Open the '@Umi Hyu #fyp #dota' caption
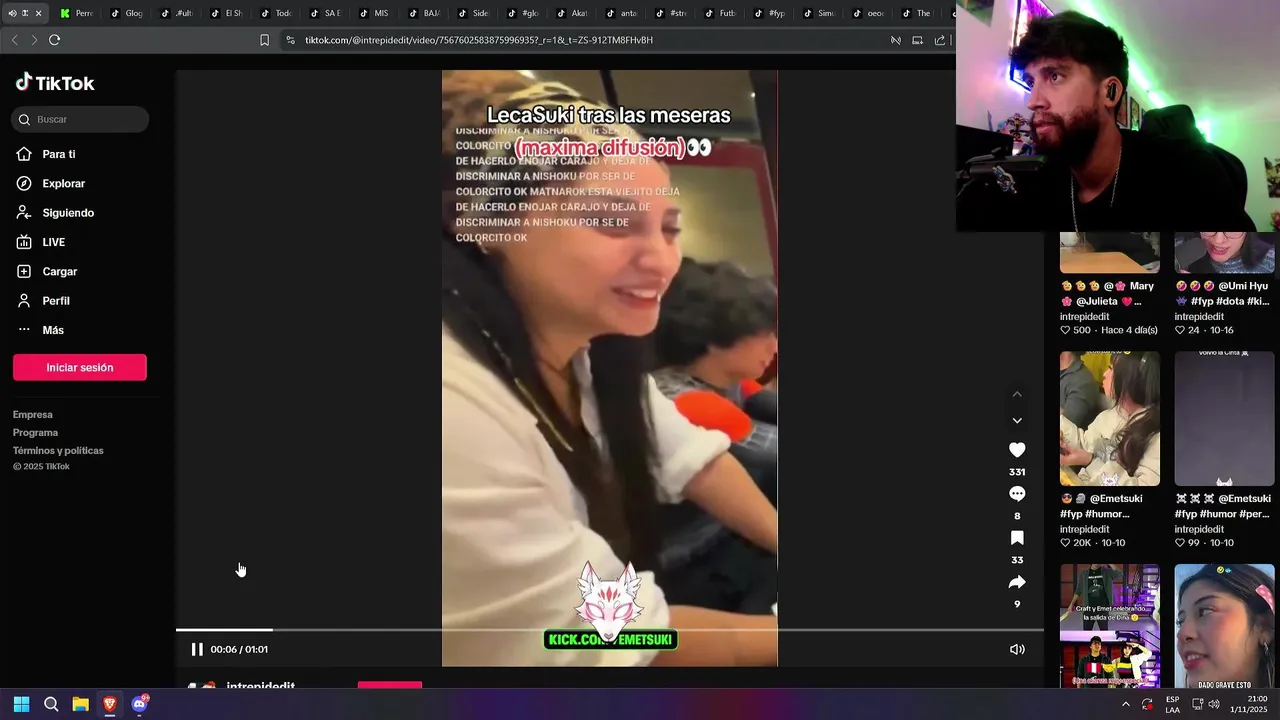 1222,294
